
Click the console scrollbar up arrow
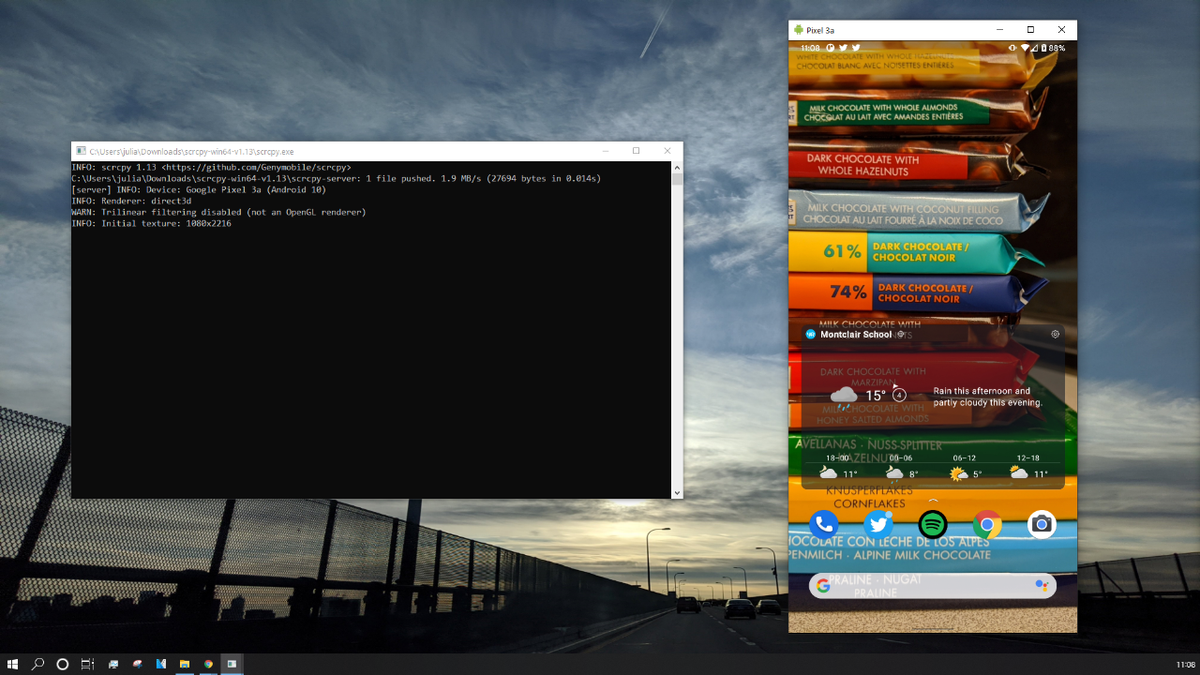tap(677, 167)
